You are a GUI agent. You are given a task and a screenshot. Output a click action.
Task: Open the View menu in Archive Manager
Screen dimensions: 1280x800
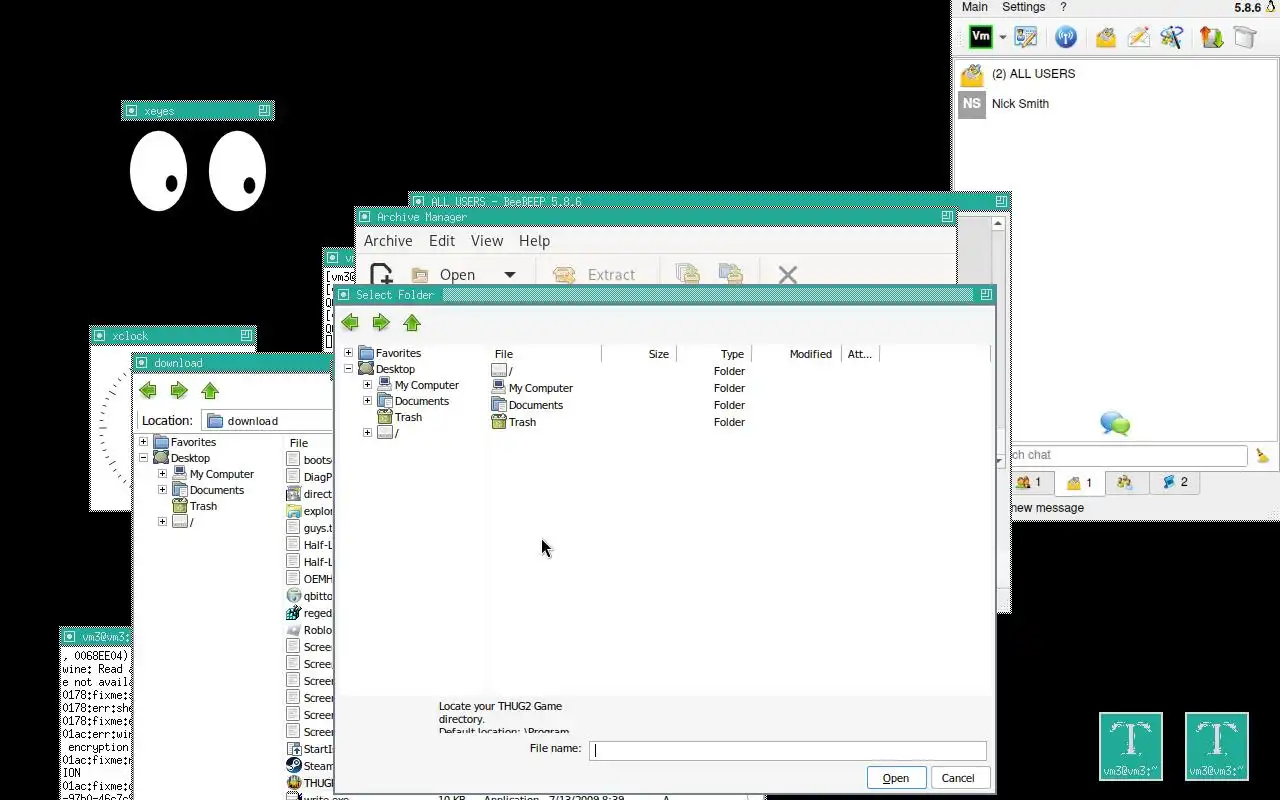(x=487, y=241)
